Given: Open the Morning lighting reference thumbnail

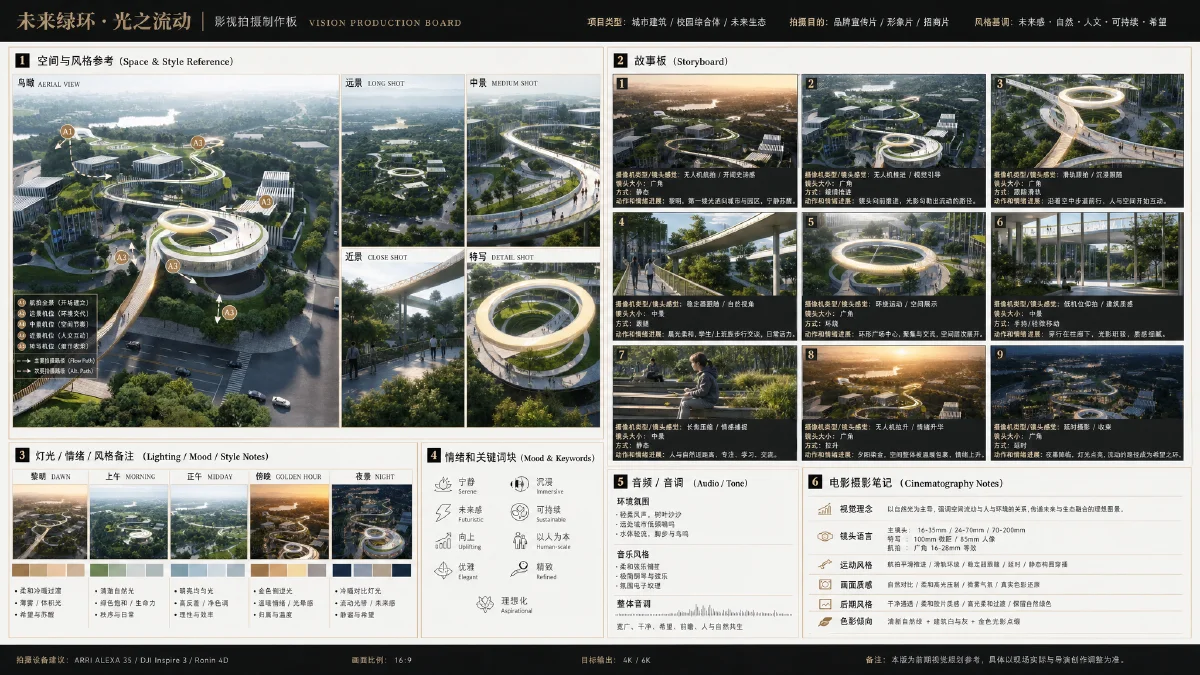Looking at the screenshot, I should pos(128,522).
